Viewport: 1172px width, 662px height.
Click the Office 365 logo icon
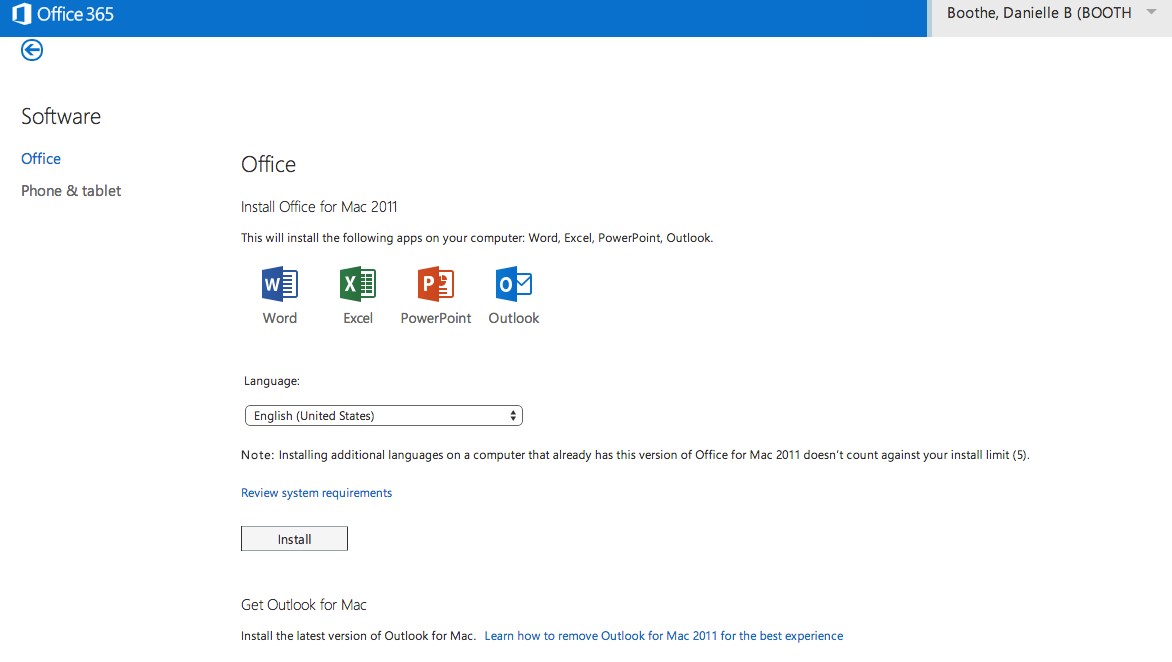[x=22, y=13]
